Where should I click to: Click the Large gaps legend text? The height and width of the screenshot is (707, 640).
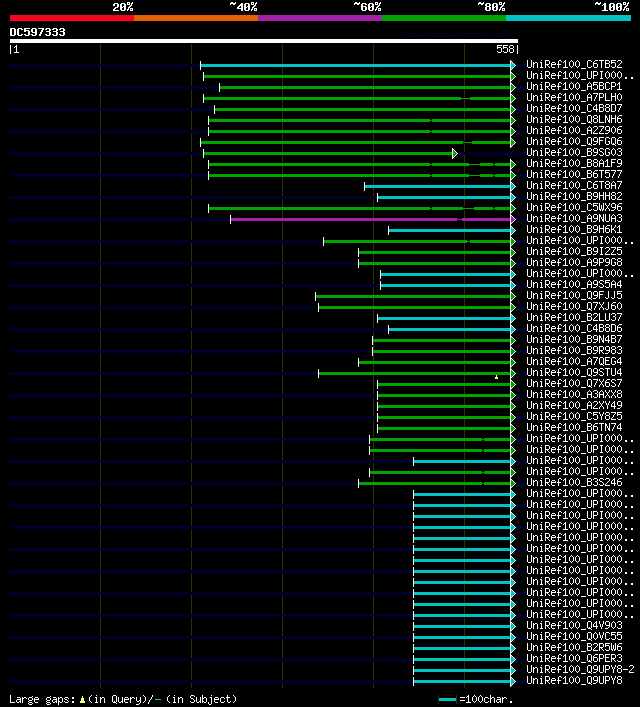click(42, 699)
